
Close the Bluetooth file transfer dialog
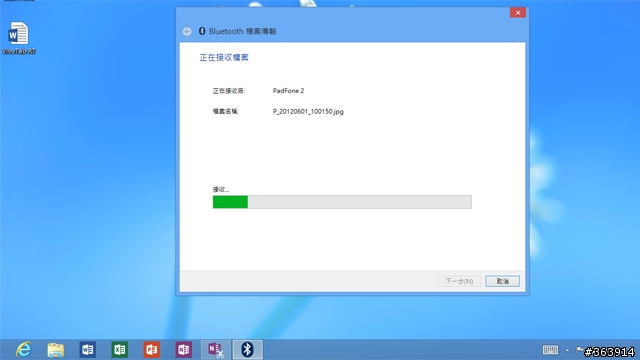coord(518,13)
